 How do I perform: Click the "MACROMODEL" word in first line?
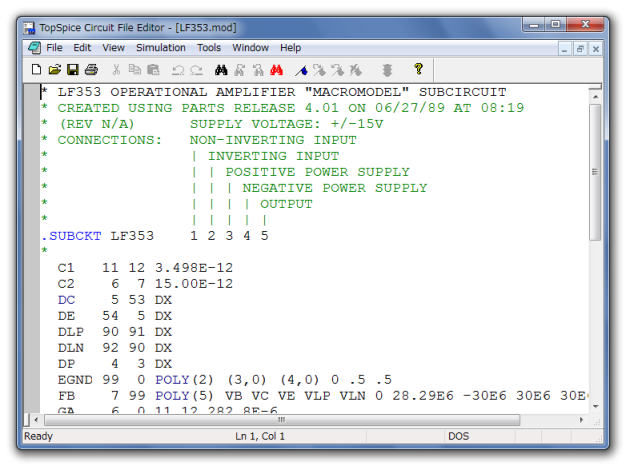[357, 92]
